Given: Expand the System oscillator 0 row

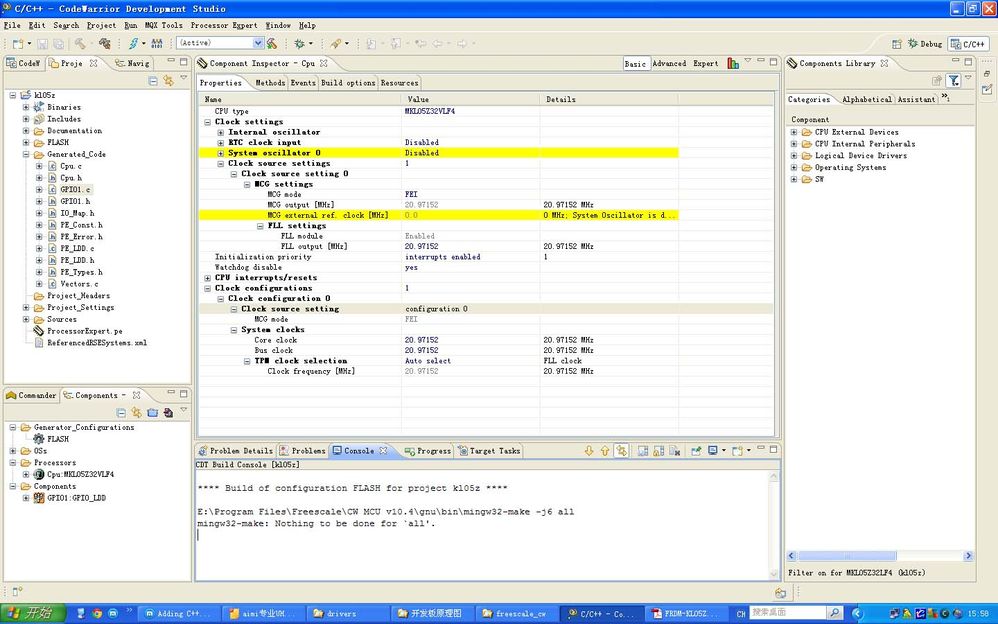Looking at the screenshot, I should [221, 153].
